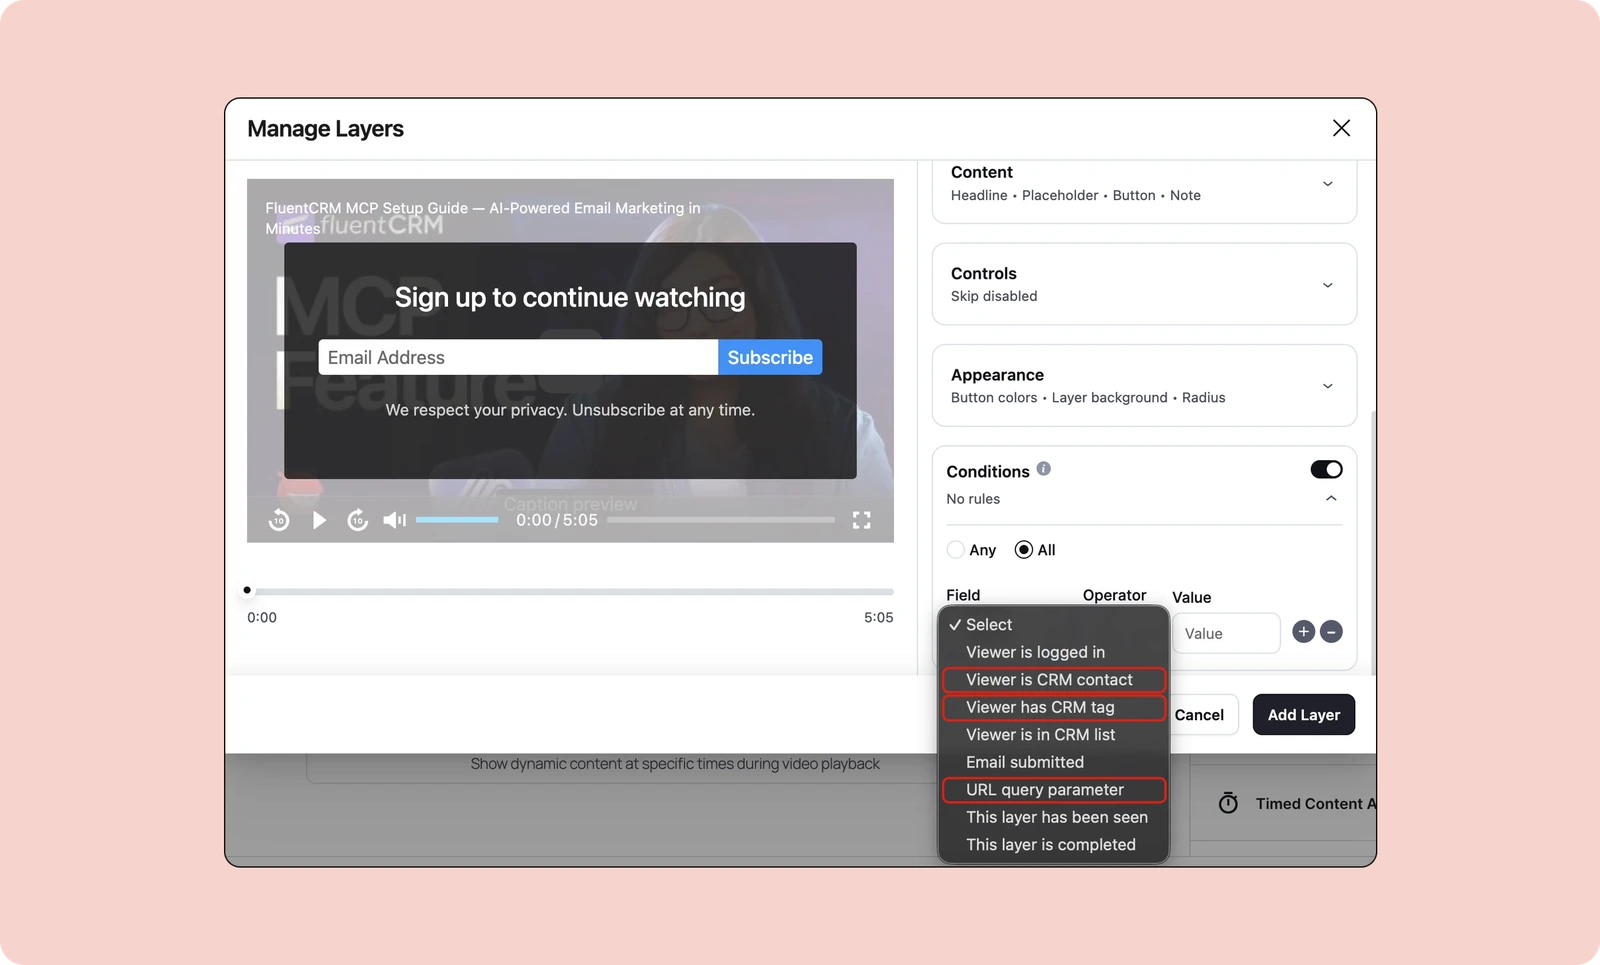Add a new condition rule with plus icon

click(x=1303, y=632)
